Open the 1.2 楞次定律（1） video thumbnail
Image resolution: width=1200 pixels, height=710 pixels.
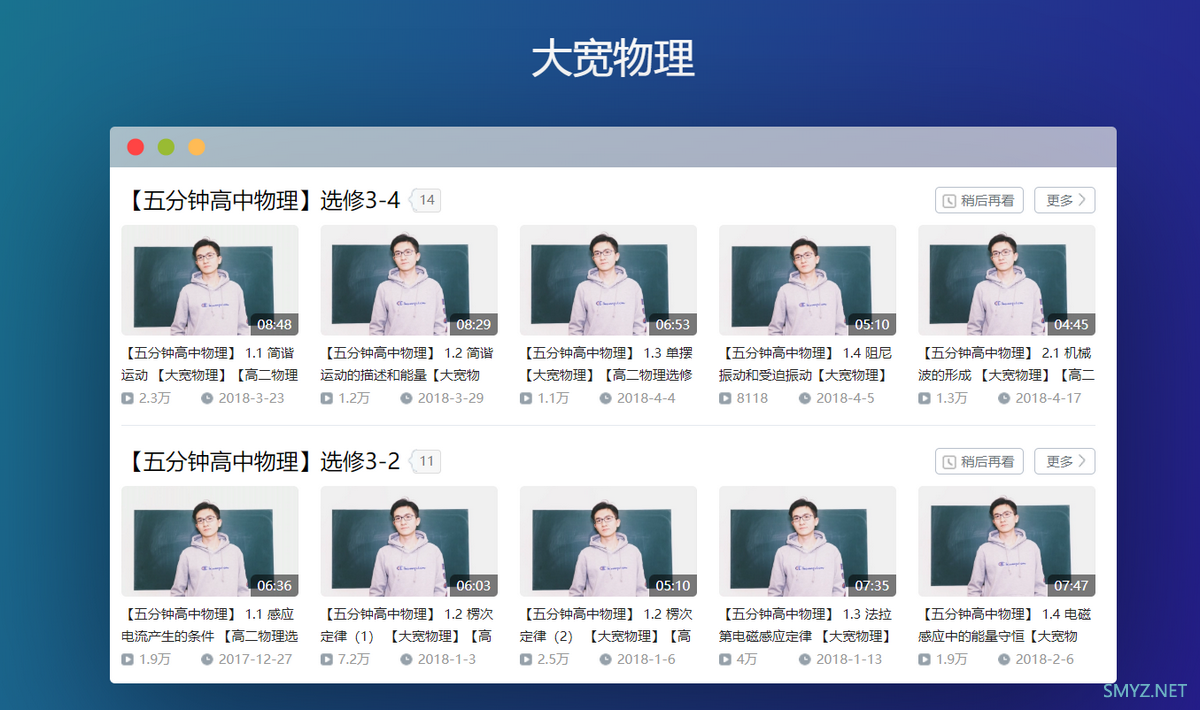(408, 541)
